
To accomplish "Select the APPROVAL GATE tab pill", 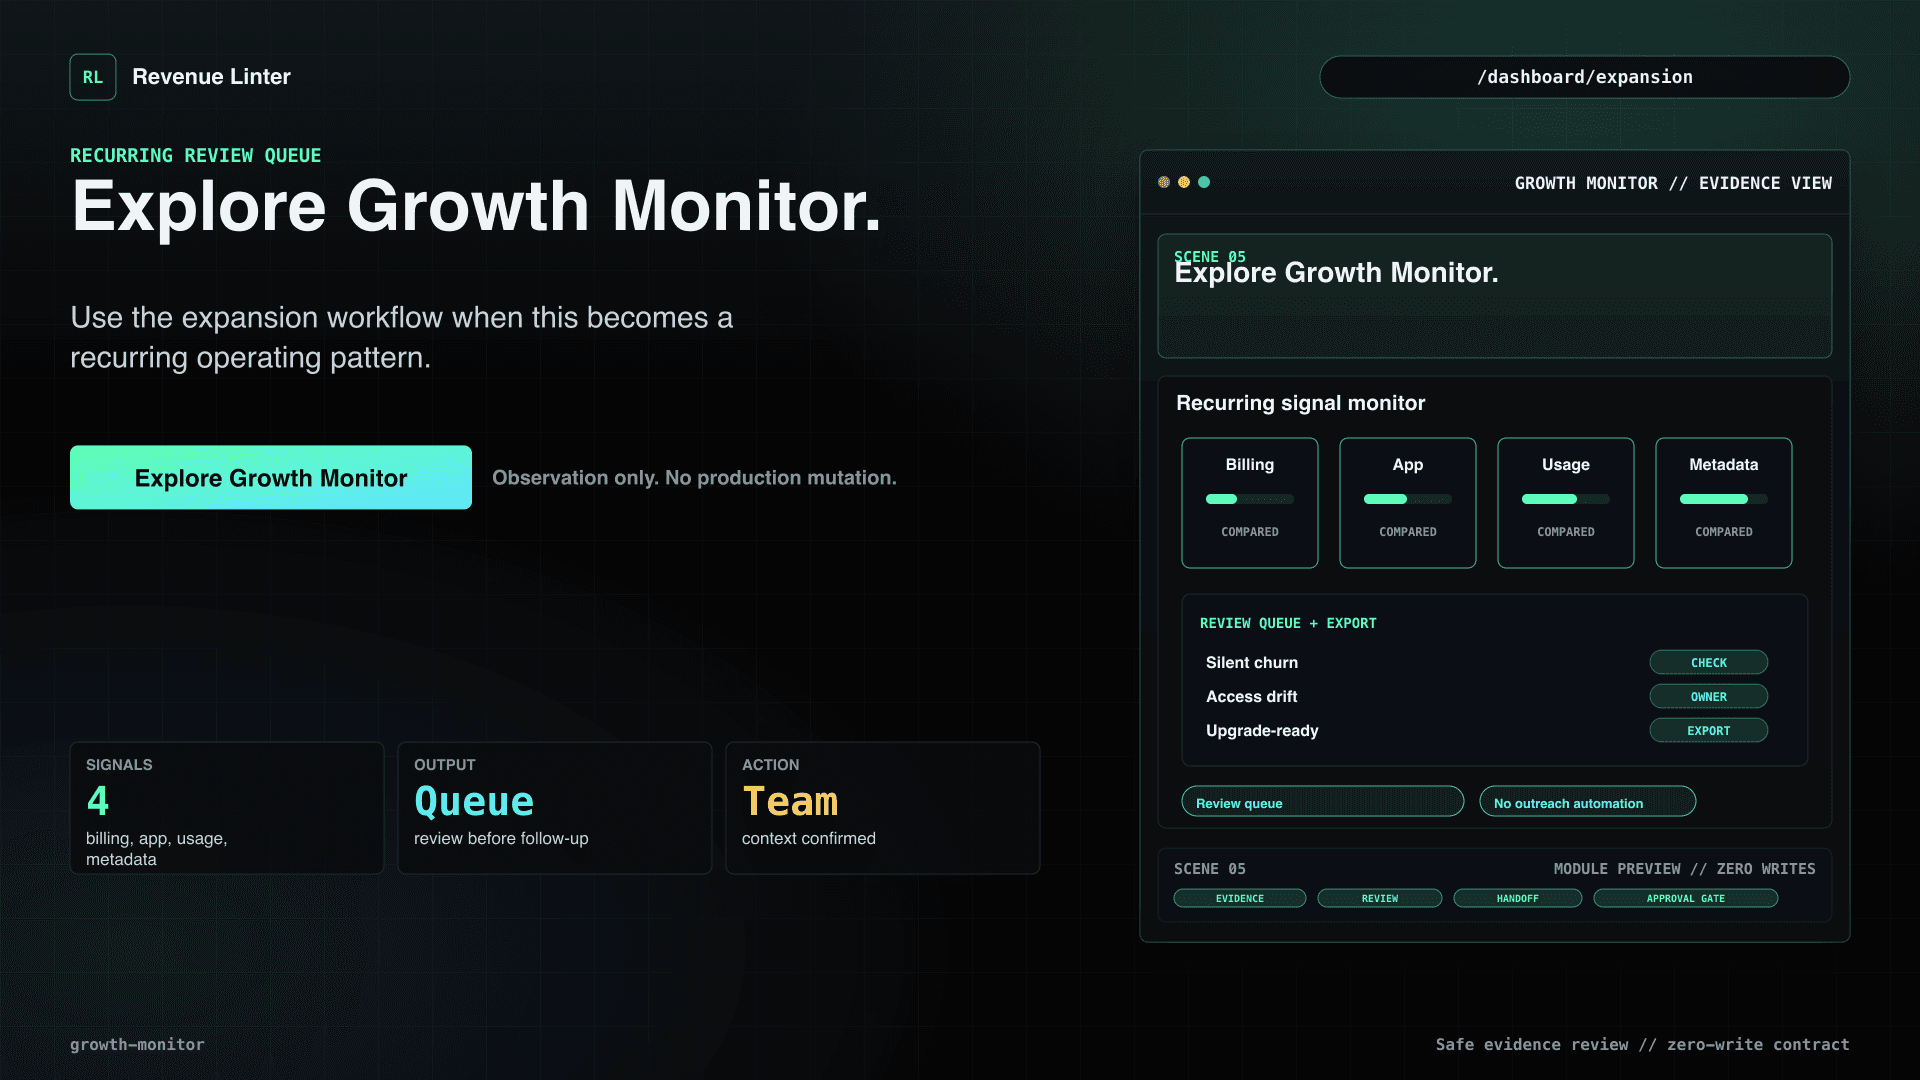I will click(1685, 898).
